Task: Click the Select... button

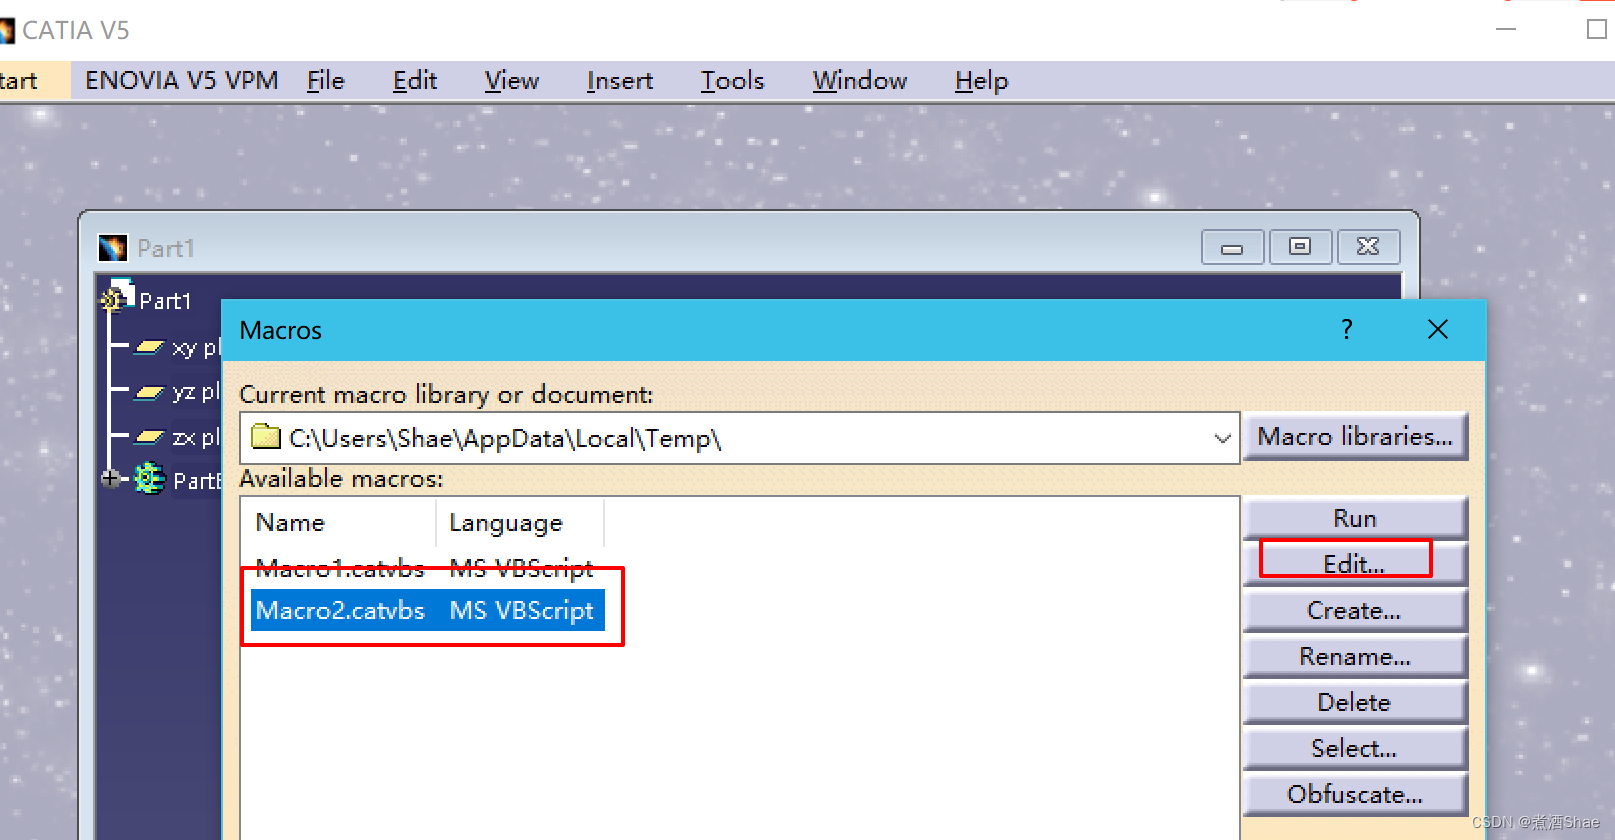Action: [x=1355, y=748]
